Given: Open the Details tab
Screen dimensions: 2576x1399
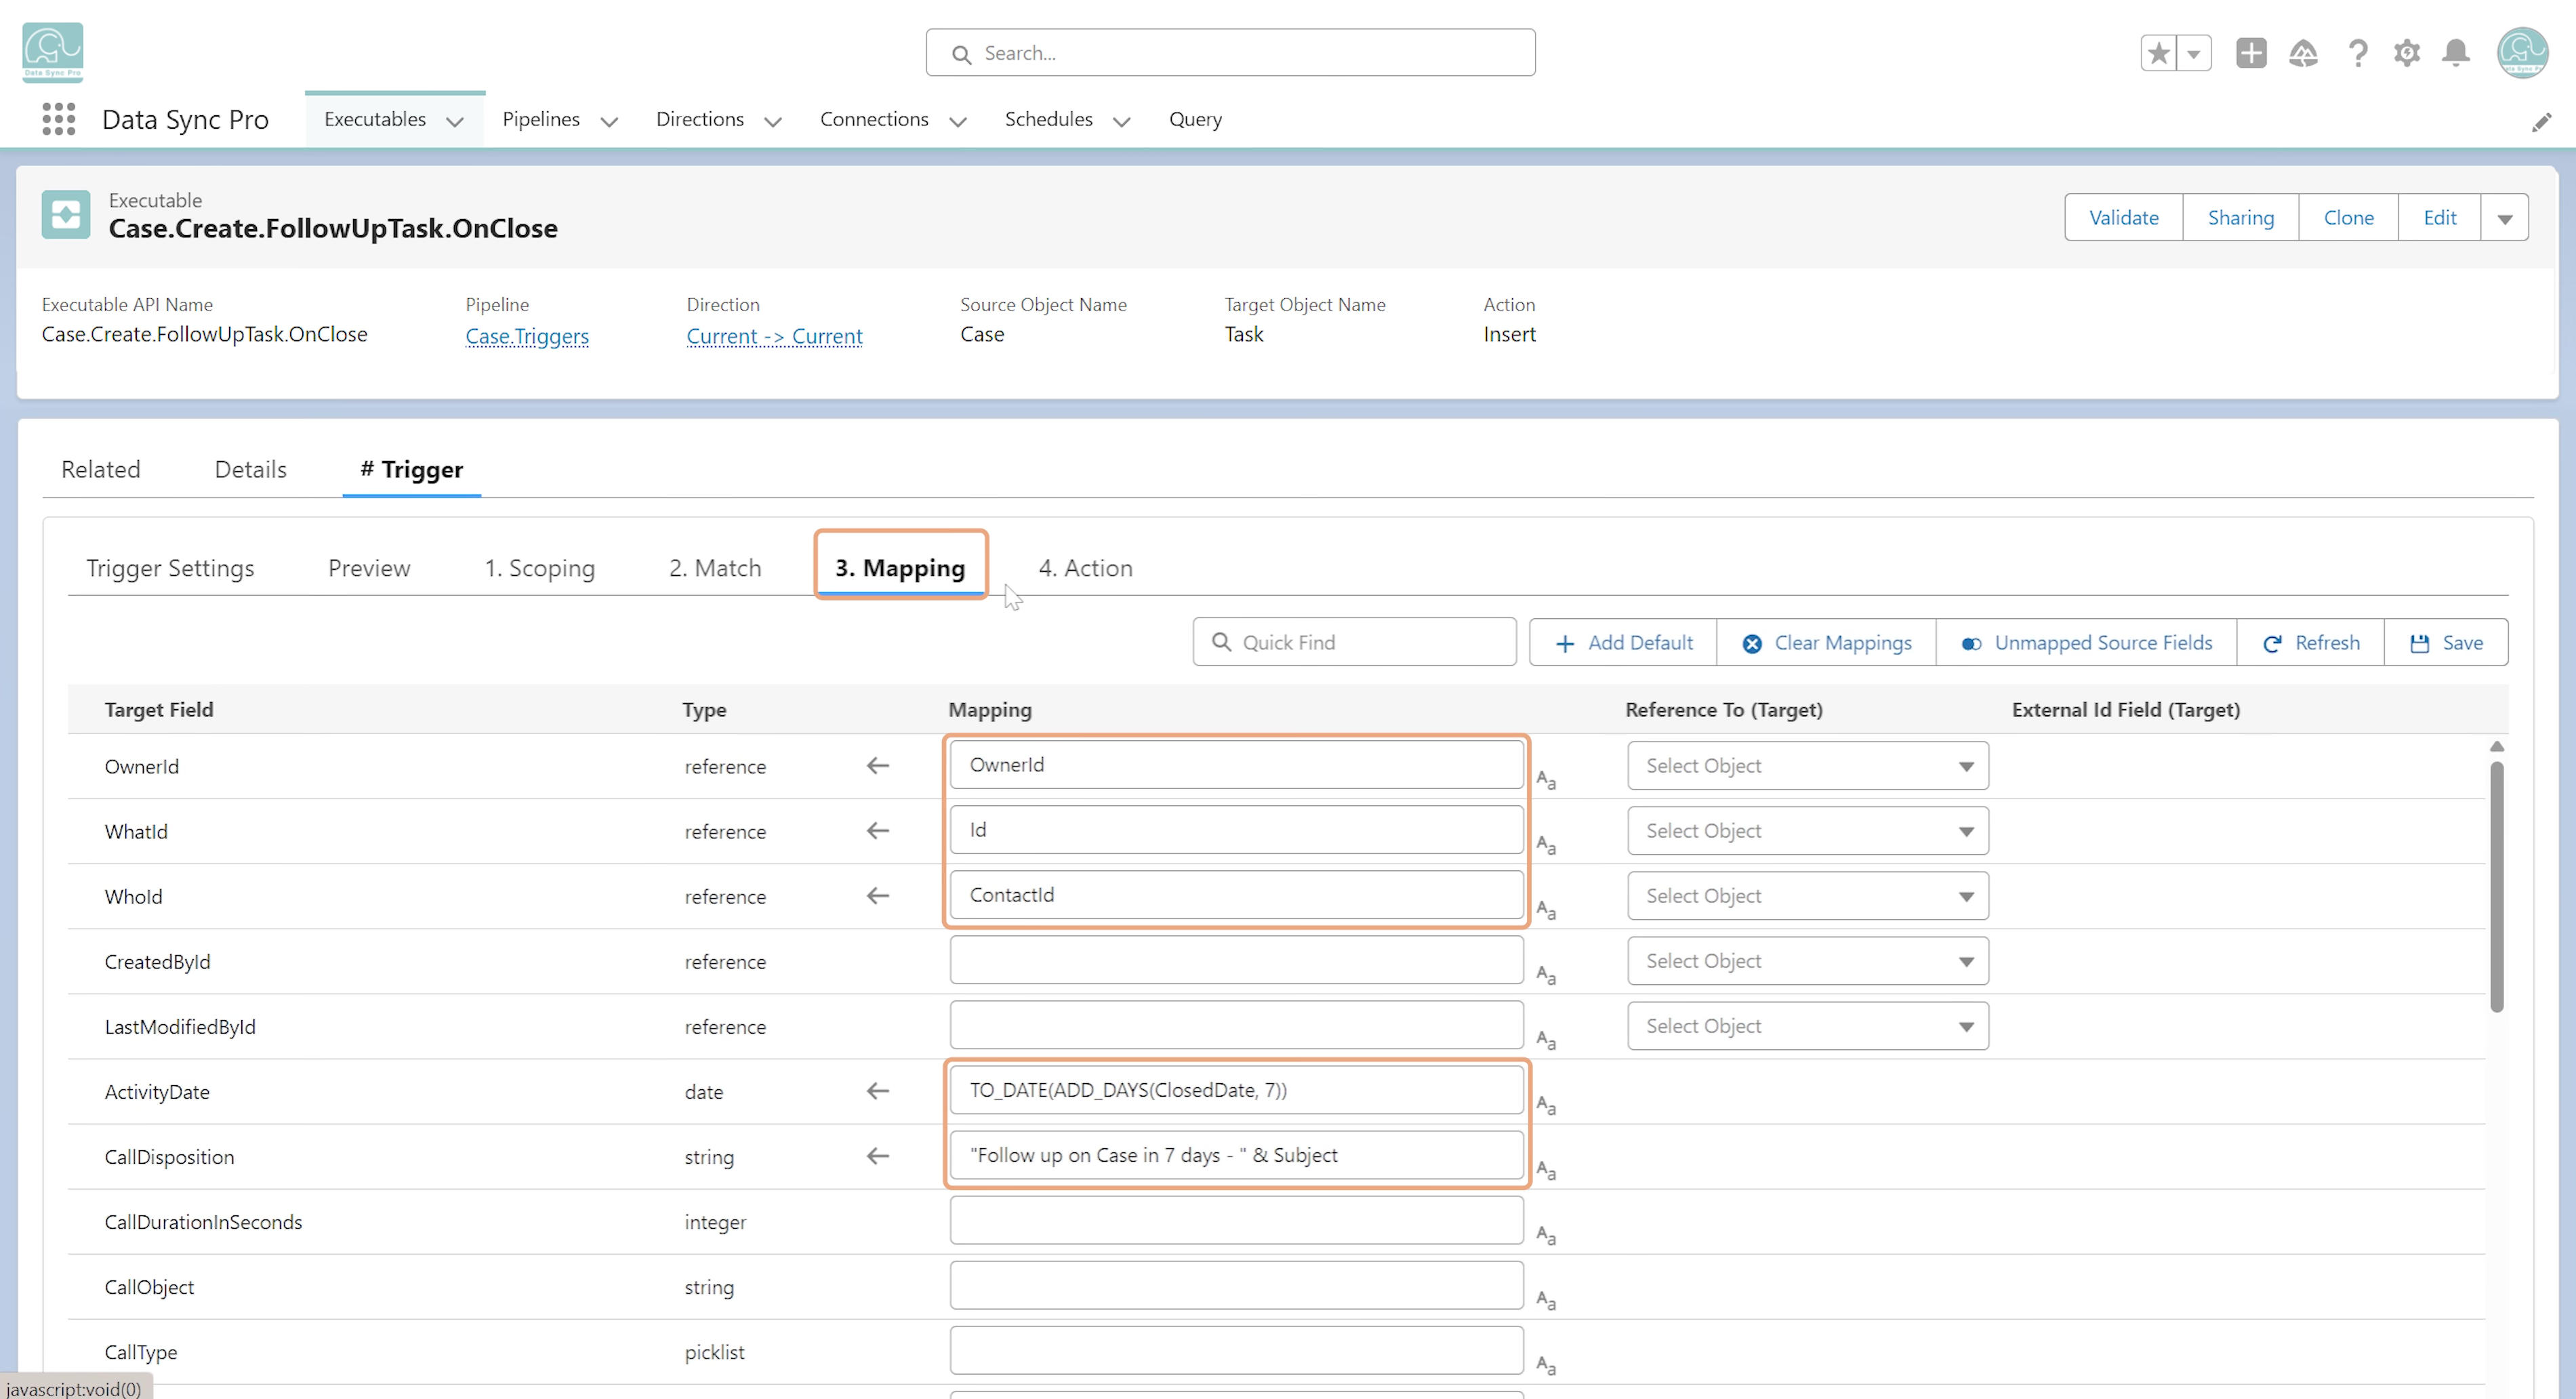Looking at the screenshot, I should (x=250, y=469).
